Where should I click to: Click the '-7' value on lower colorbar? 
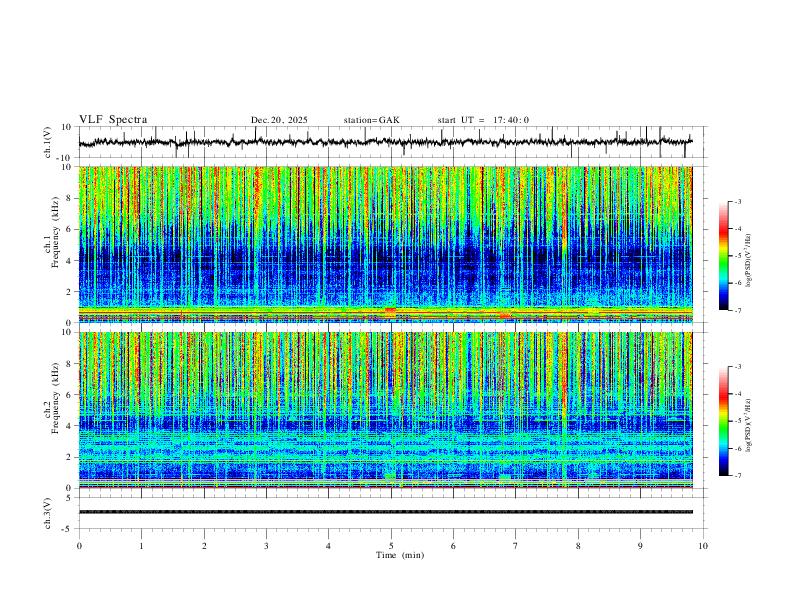[x=737, y=476]
